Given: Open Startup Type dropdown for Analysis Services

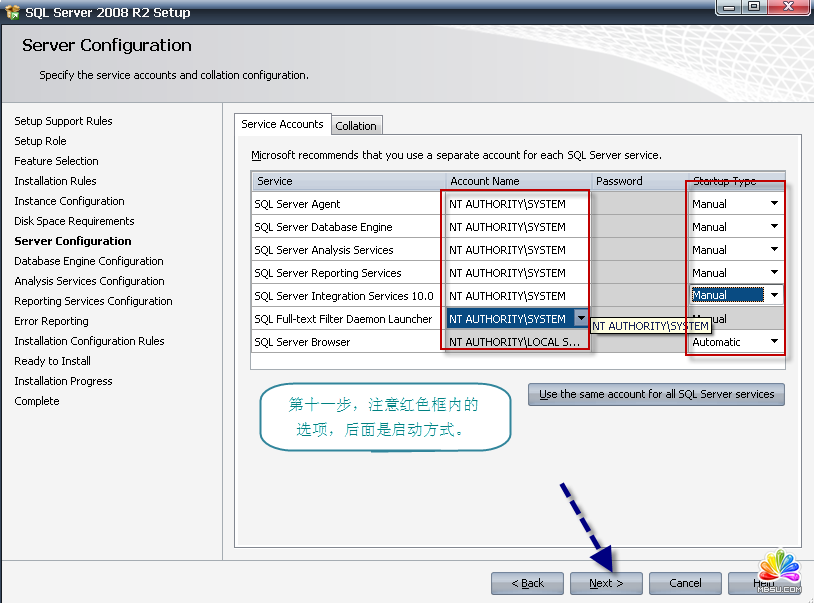Looking at the screenshot, I should click(x=774, y=249).
